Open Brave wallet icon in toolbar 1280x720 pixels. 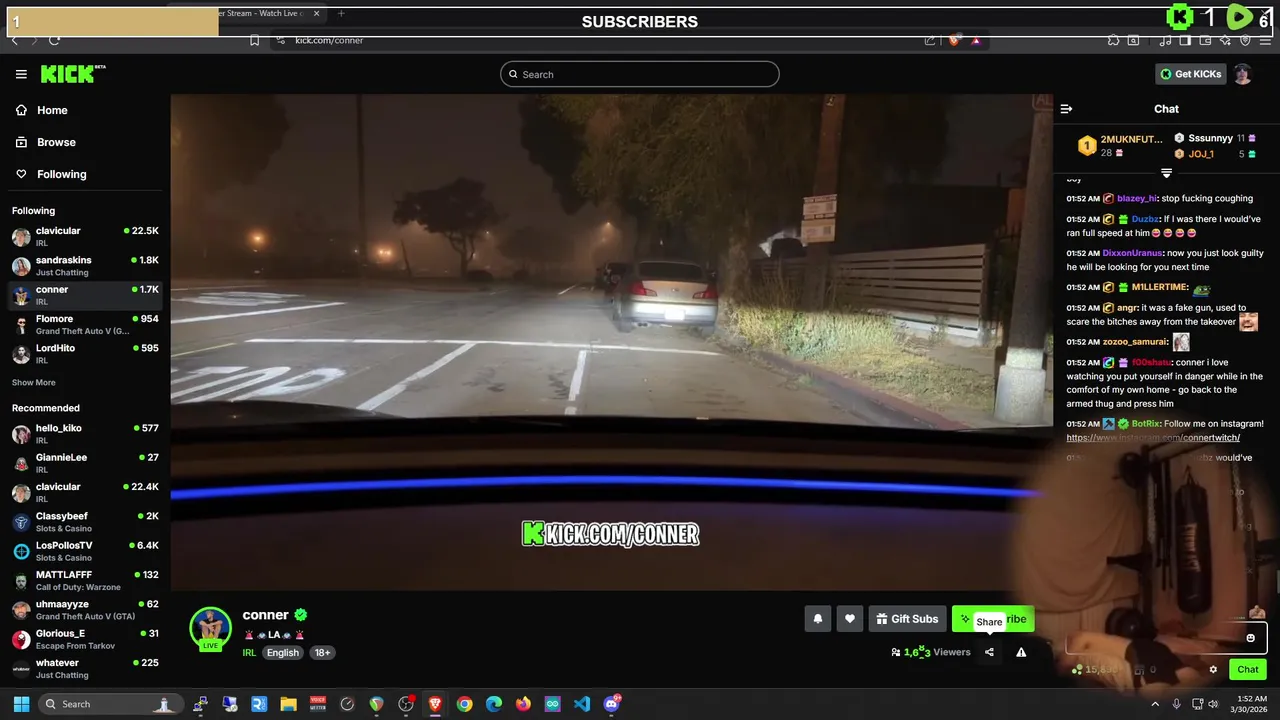(x=1205, y=40)
